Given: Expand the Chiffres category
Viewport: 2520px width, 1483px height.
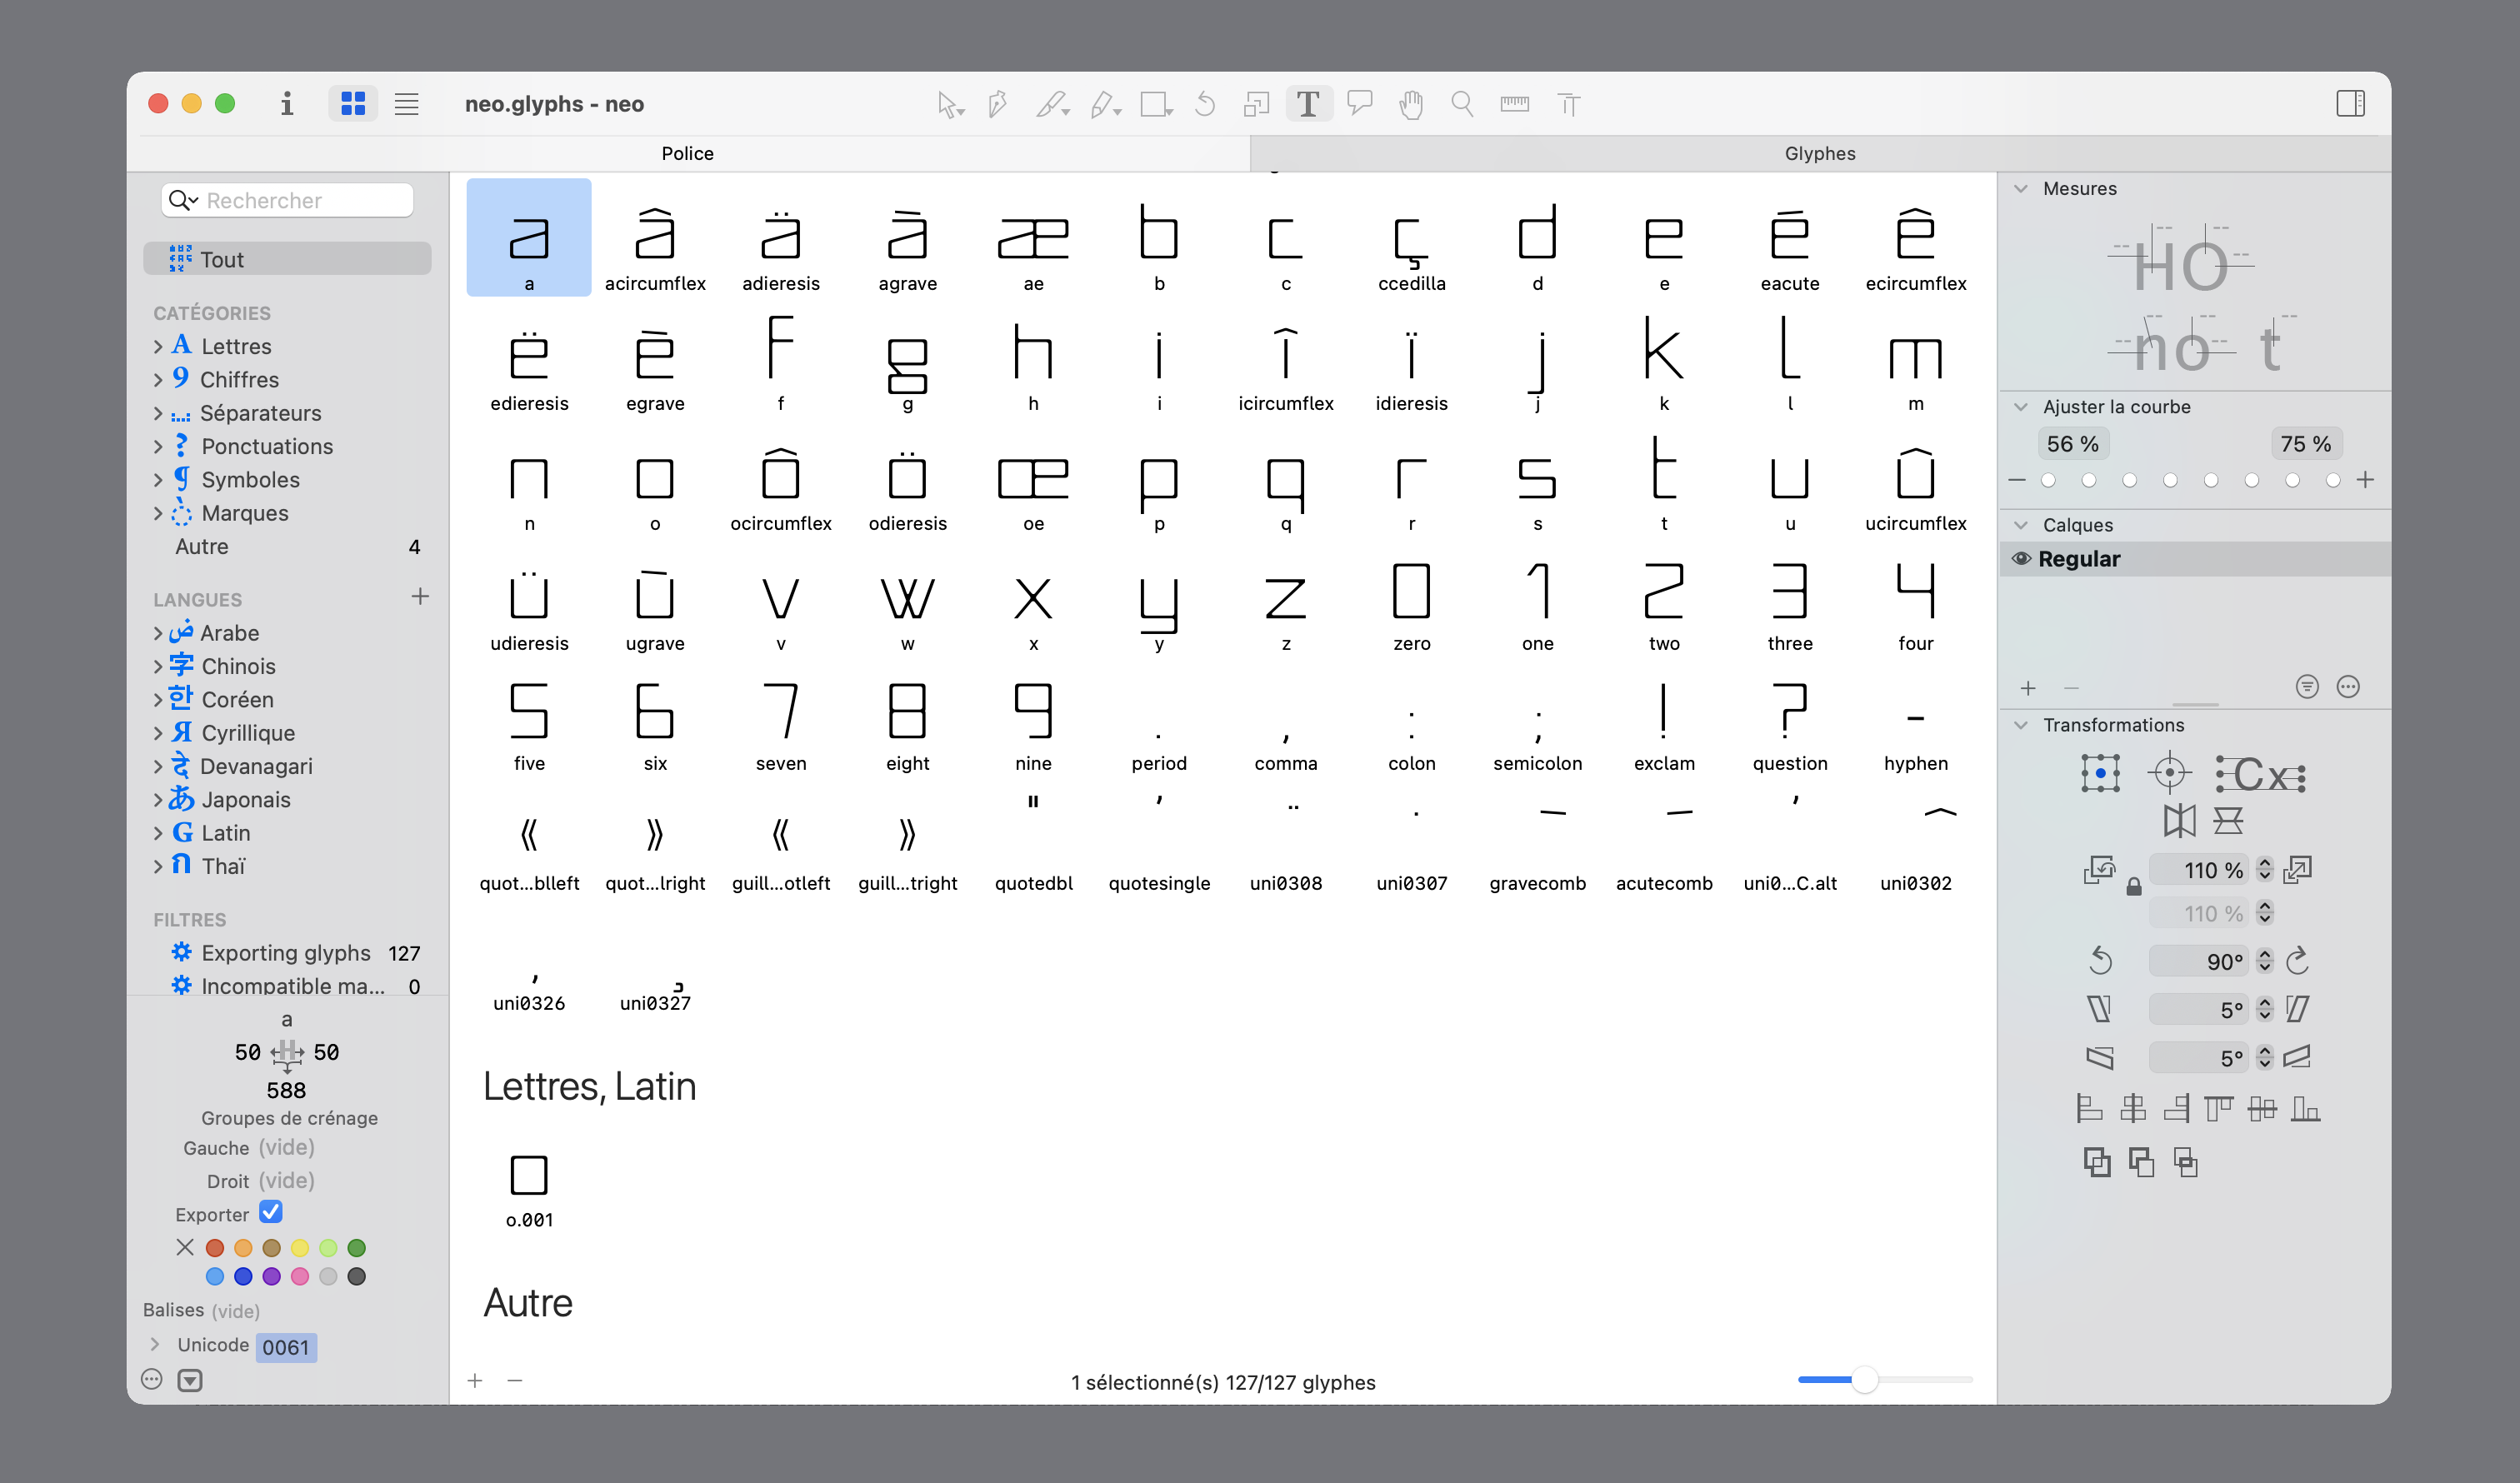Looking at the screenshot, I should coord(158,380).
